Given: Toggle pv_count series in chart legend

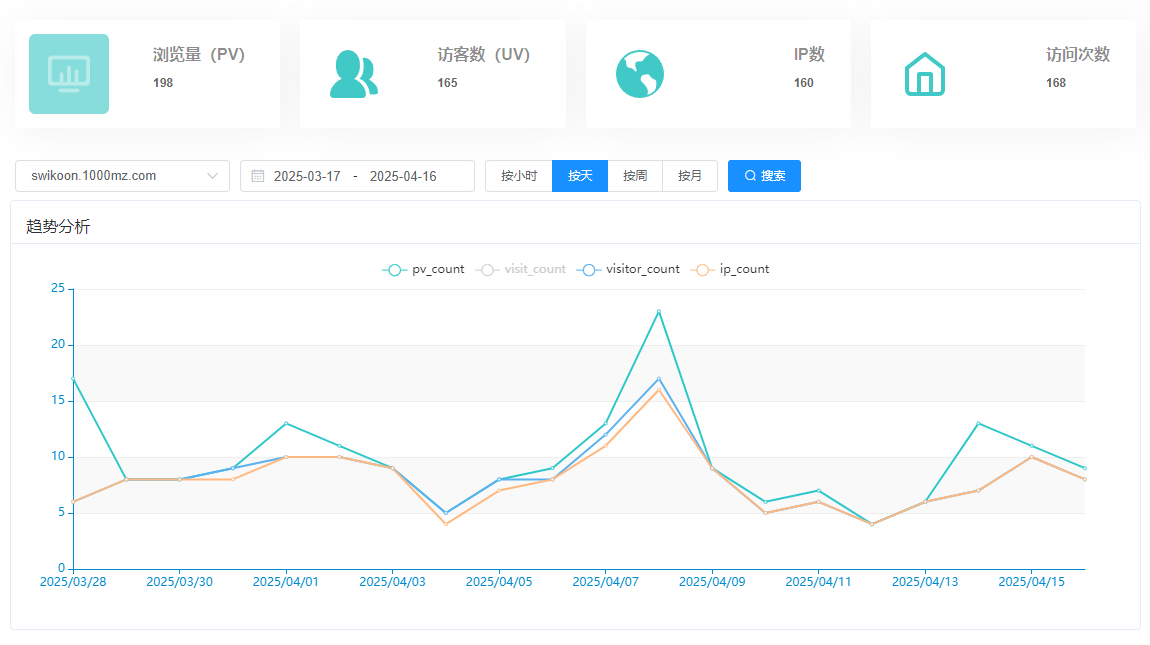Looking at the screenshot, I should pos(424,269).
